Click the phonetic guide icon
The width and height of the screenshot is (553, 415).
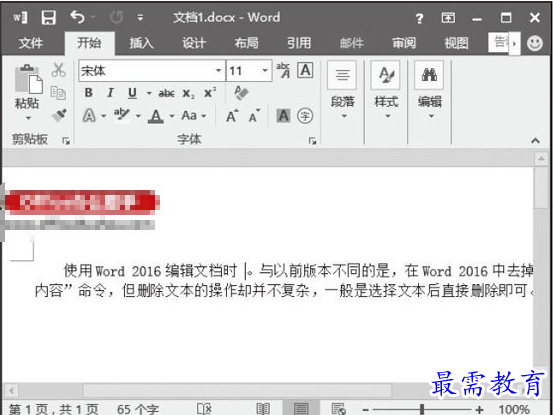point(284,70)
